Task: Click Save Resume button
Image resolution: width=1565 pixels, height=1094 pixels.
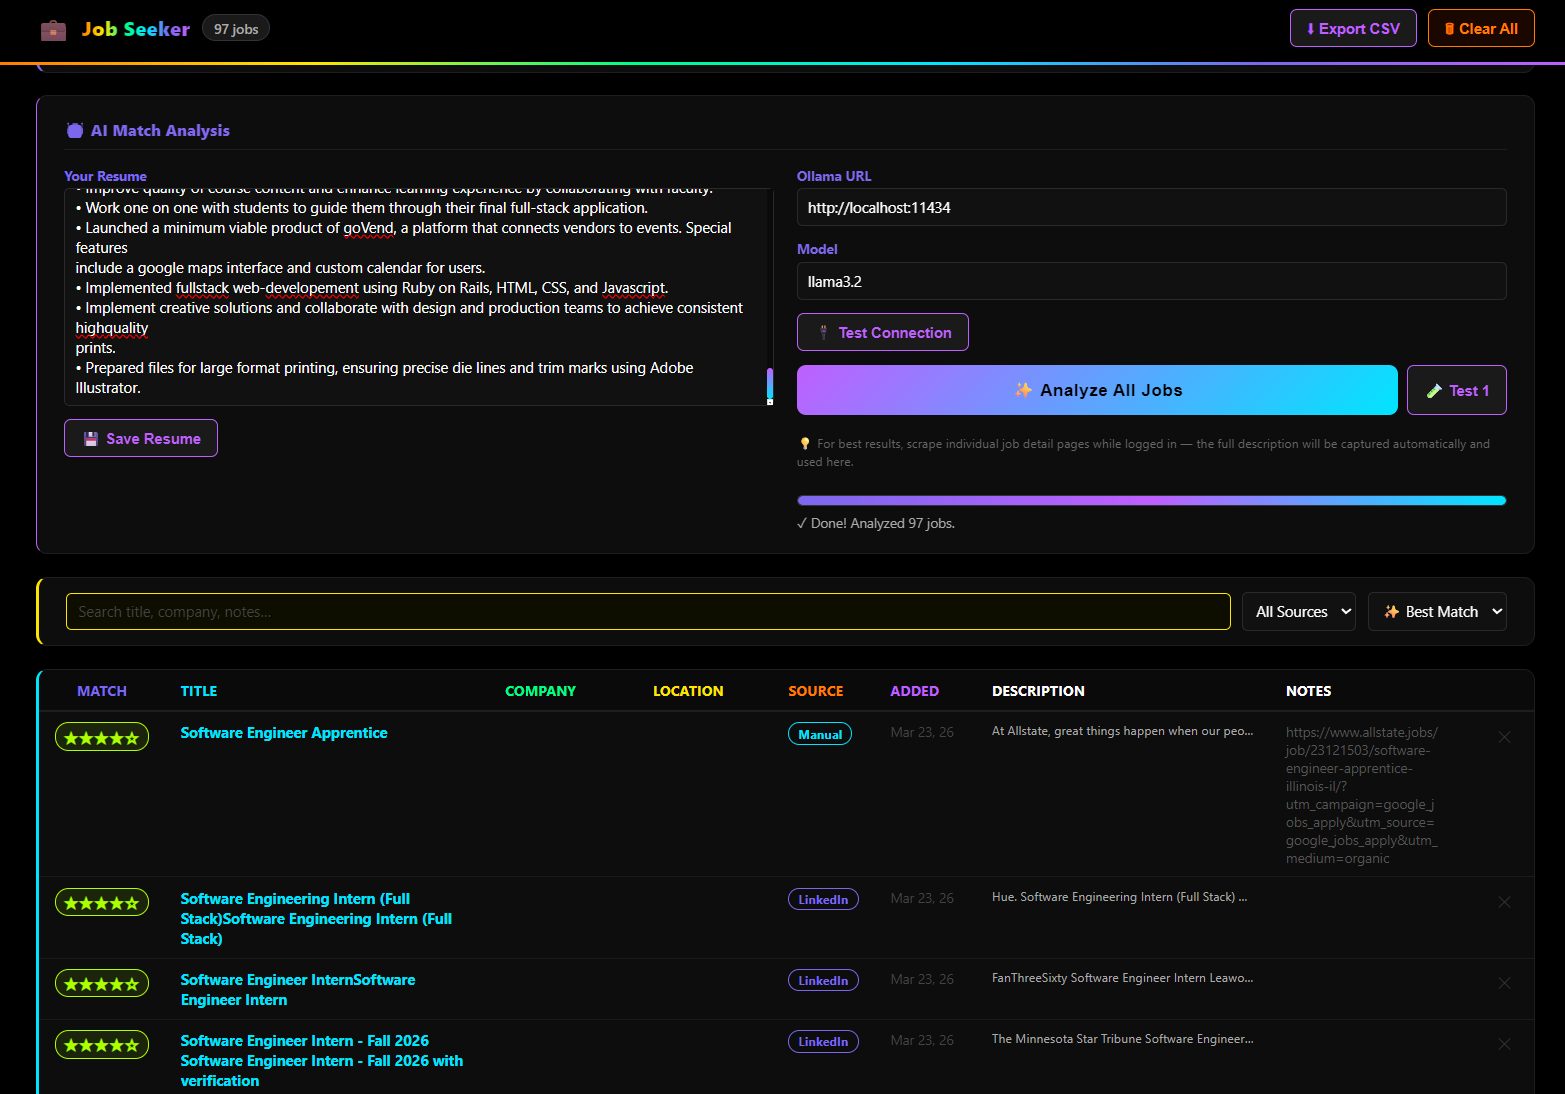Action: point(141,438)
